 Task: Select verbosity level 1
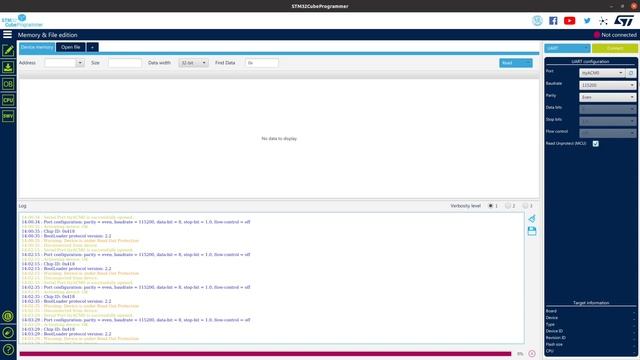491,206
